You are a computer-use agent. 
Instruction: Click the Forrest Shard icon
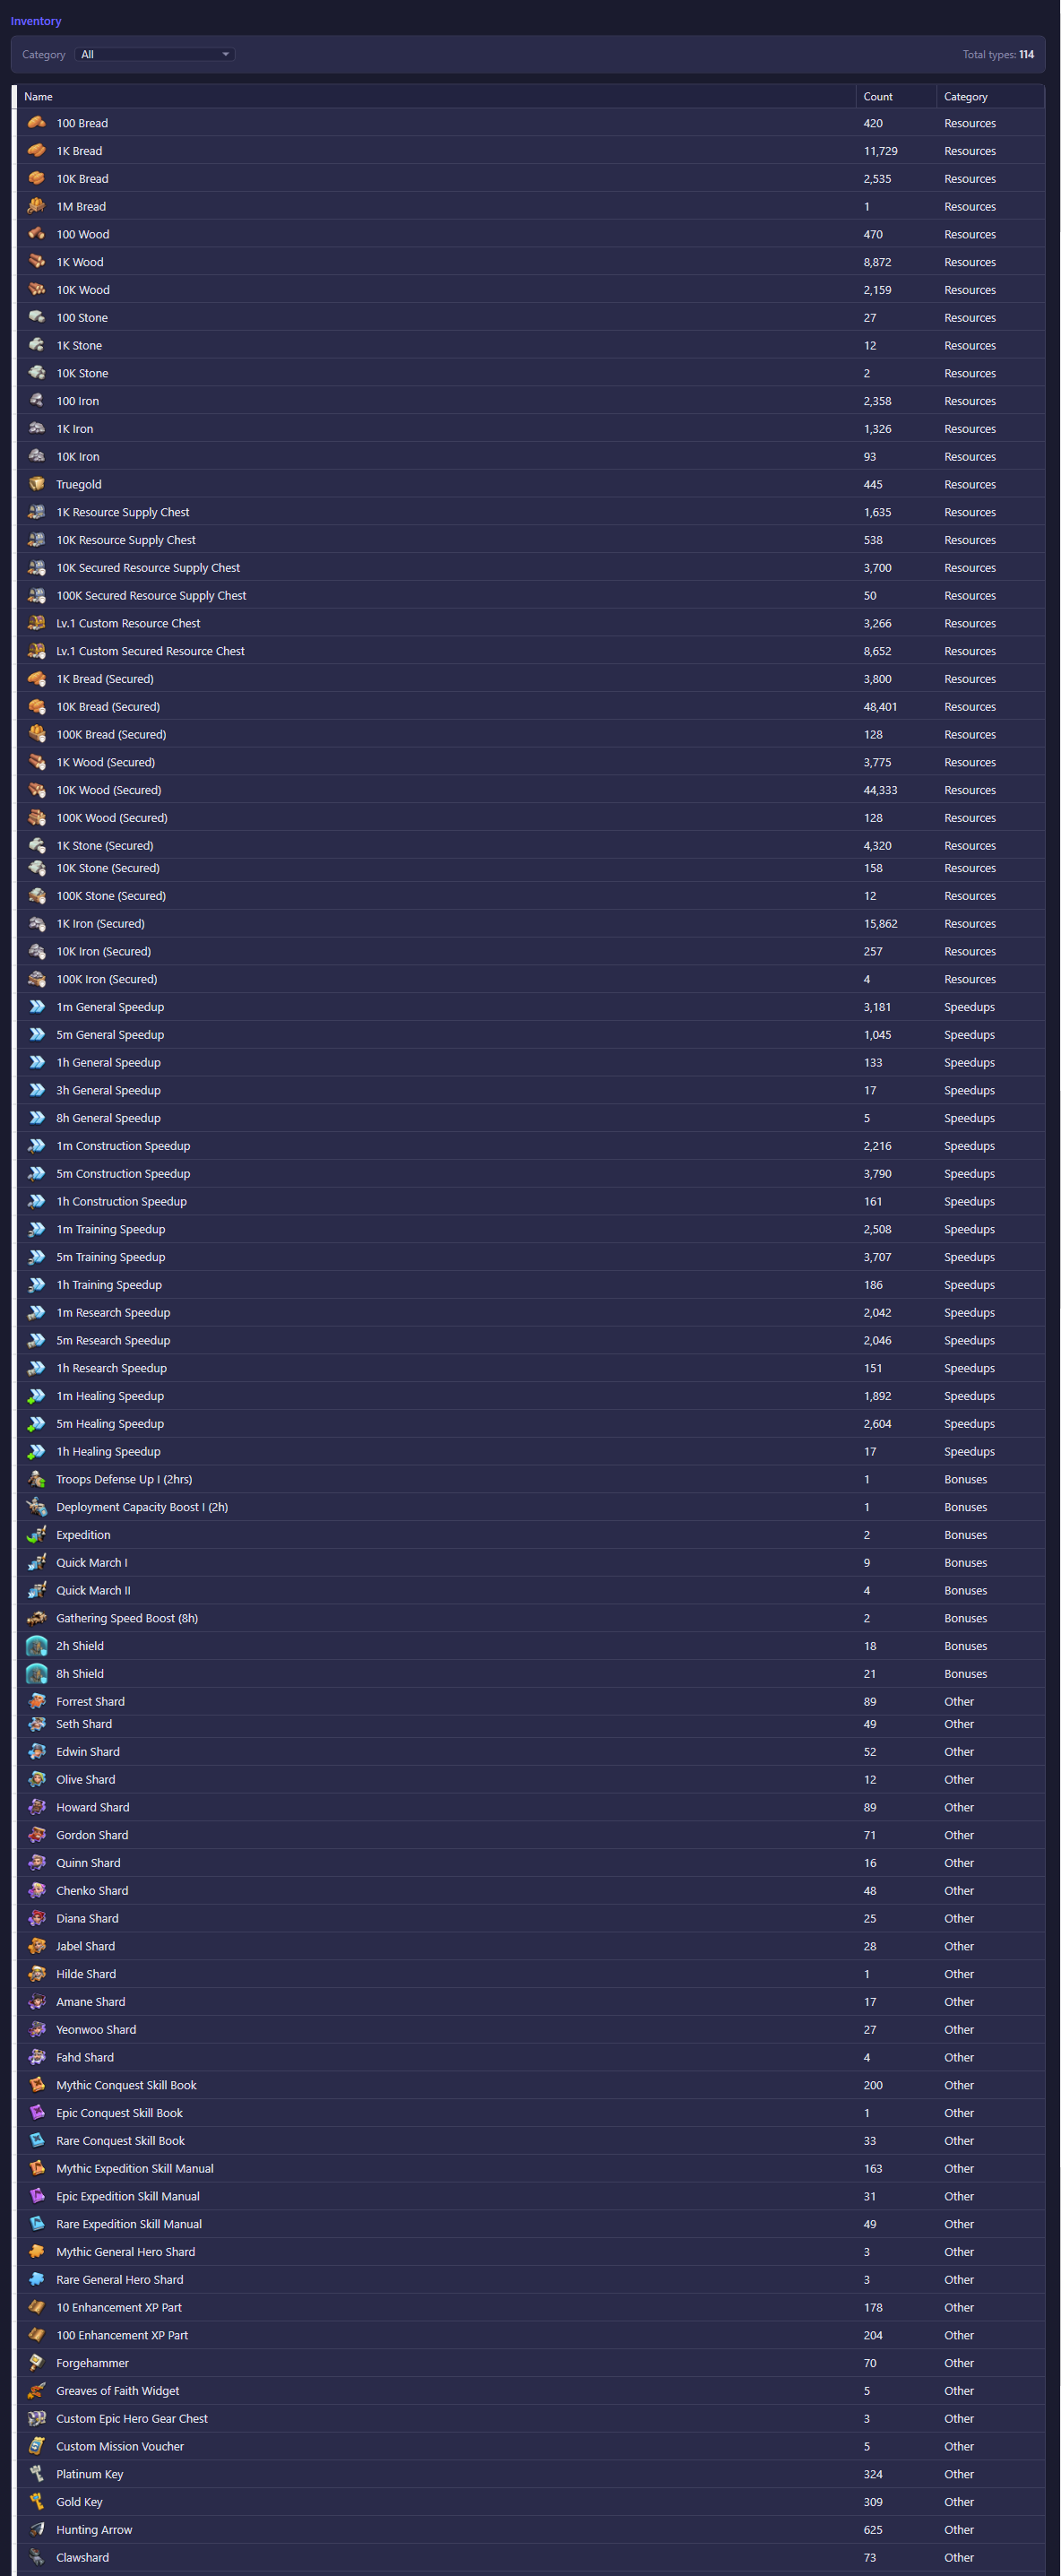point(37,1702)
